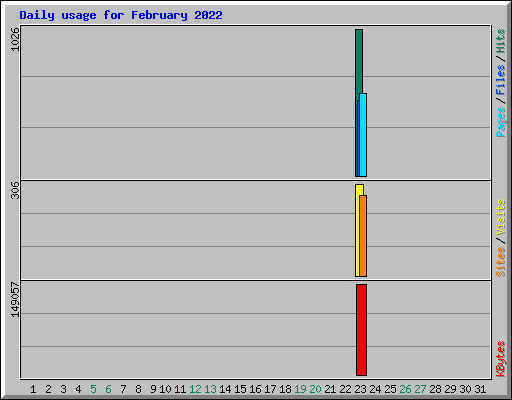The image size is (512, 400).
Task: Click green weekend day 5 label
Action: coord(93,389)
